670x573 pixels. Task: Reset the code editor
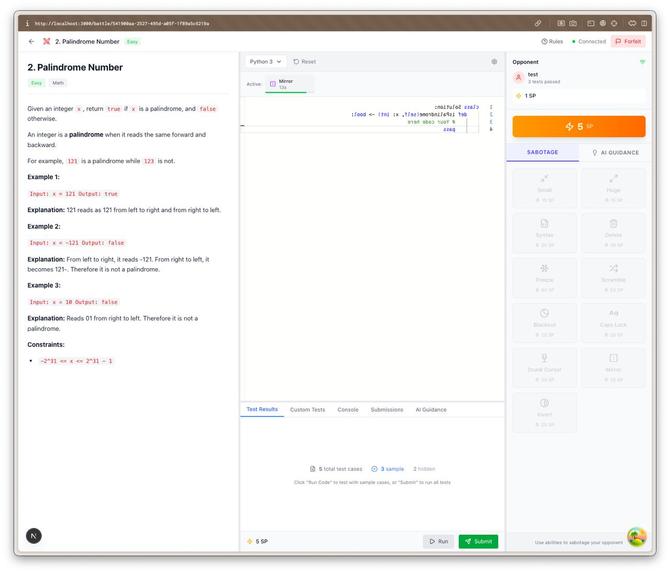point(305,62)
